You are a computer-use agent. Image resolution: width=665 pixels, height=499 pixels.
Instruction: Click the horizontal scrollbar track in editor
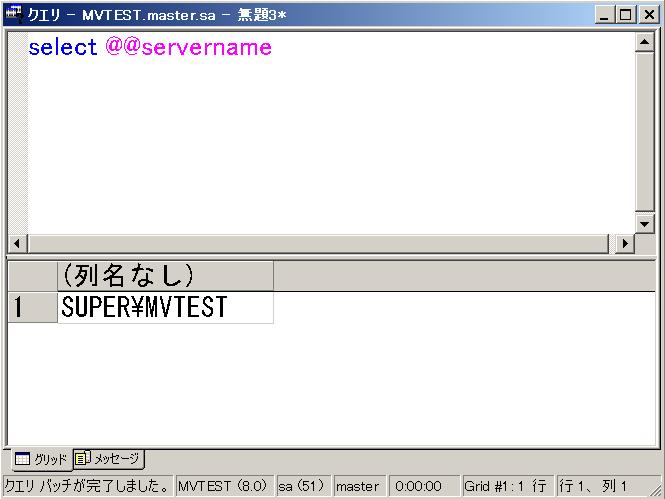(x=320, y=244)
